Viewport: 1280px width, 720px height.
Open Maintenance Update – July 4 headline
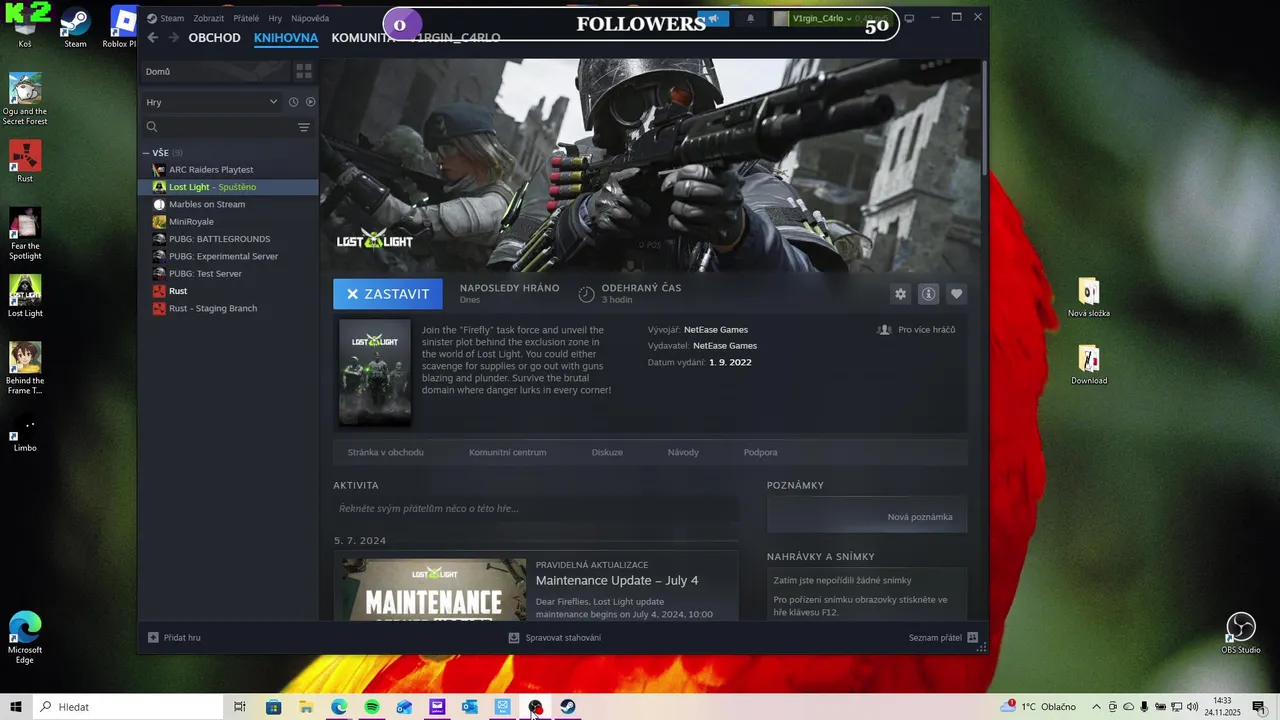tap(617, 580)
